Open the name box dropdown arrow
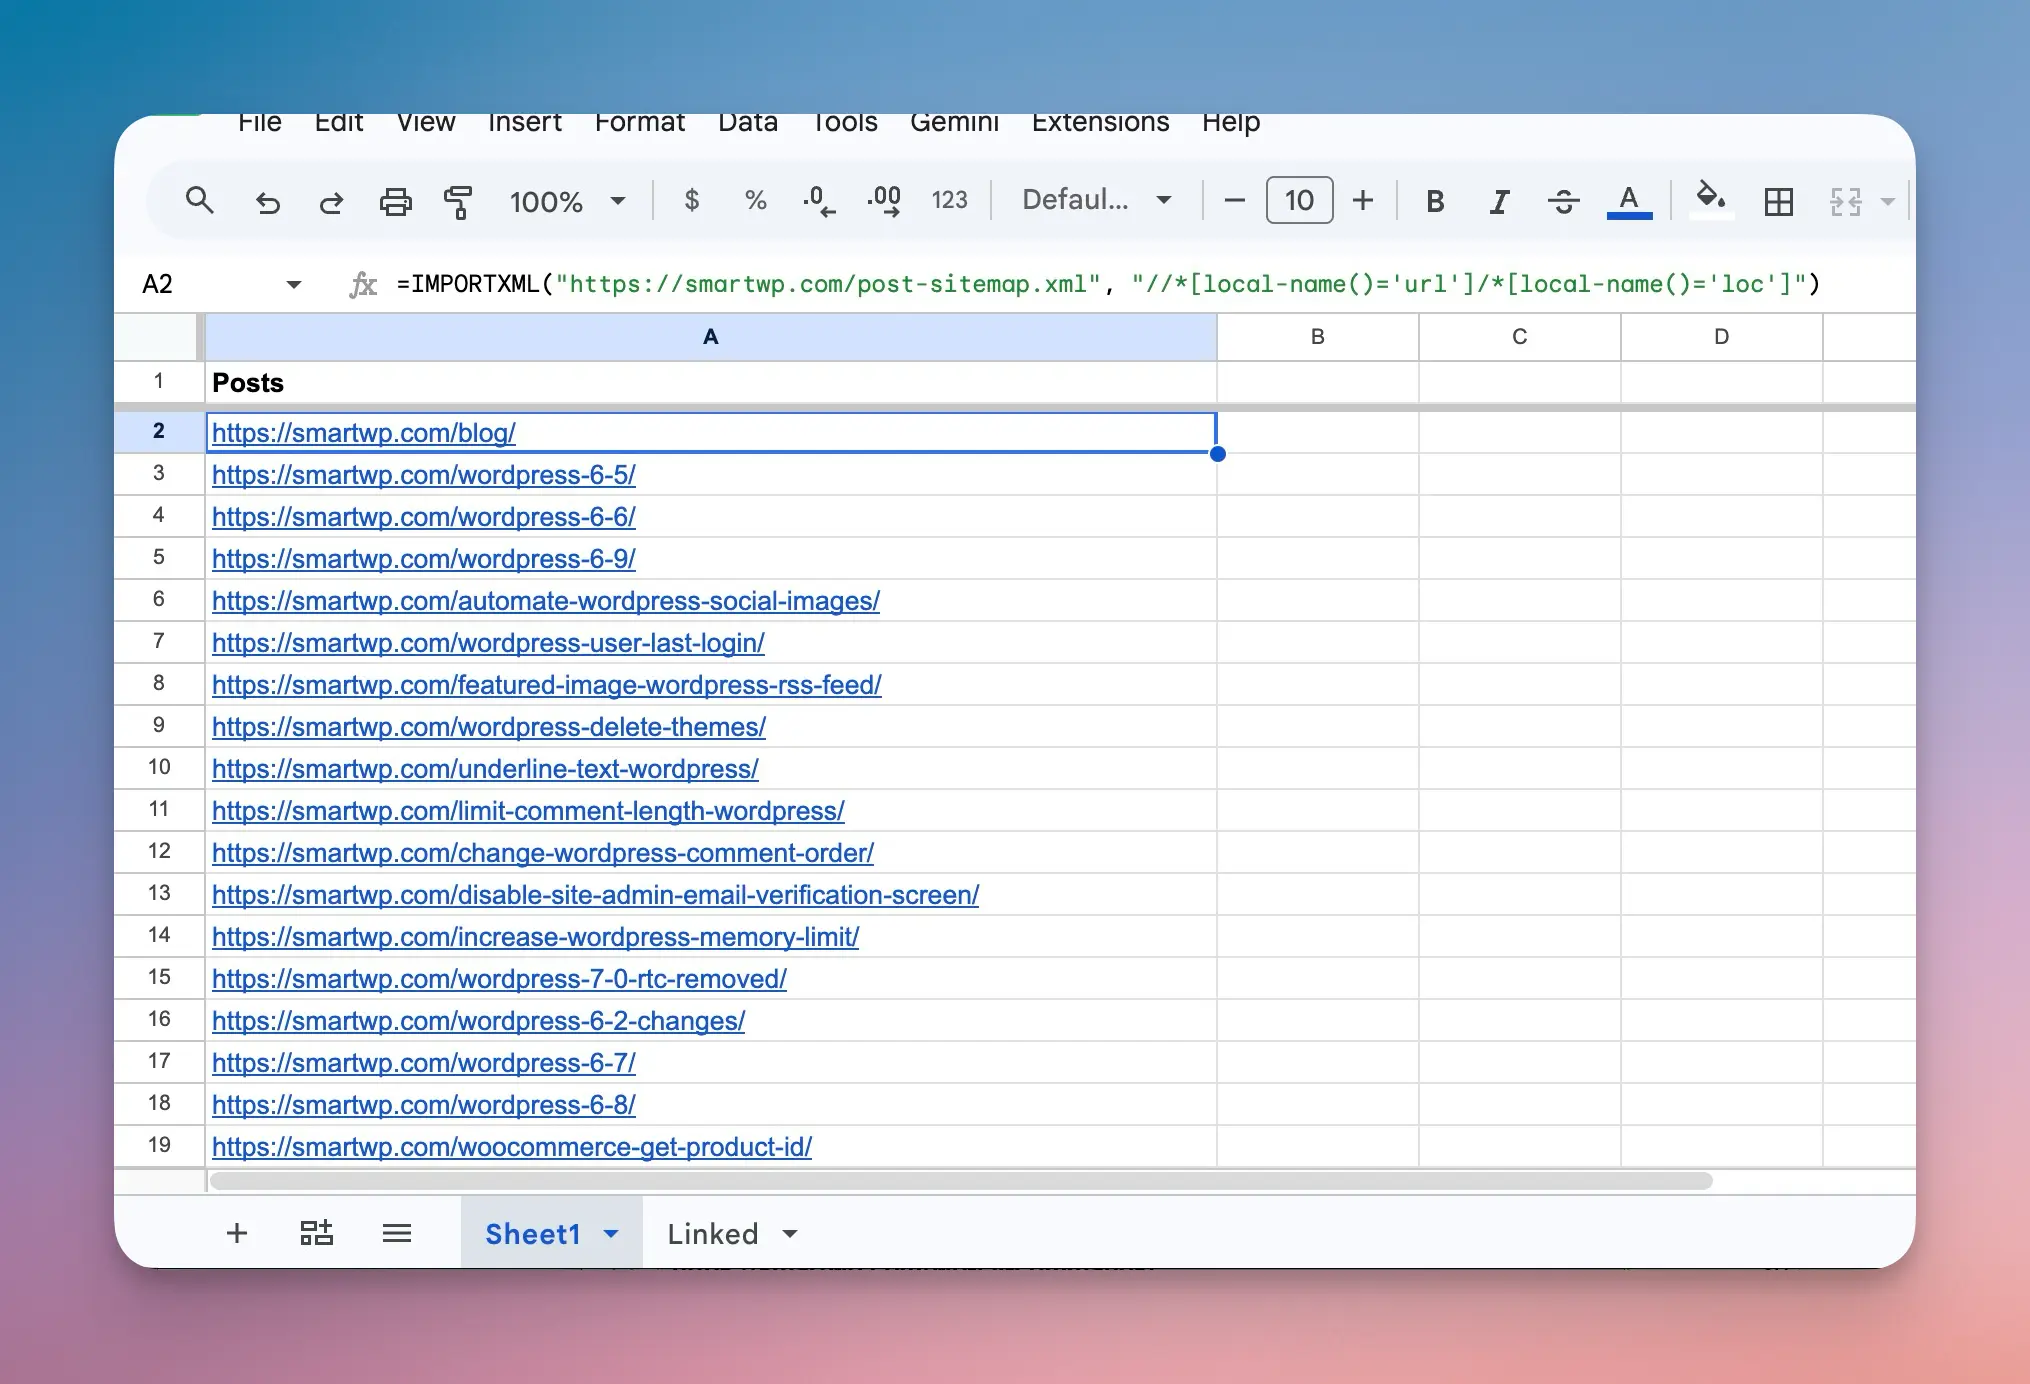Screen dimensions: 2030x1384 293,285
